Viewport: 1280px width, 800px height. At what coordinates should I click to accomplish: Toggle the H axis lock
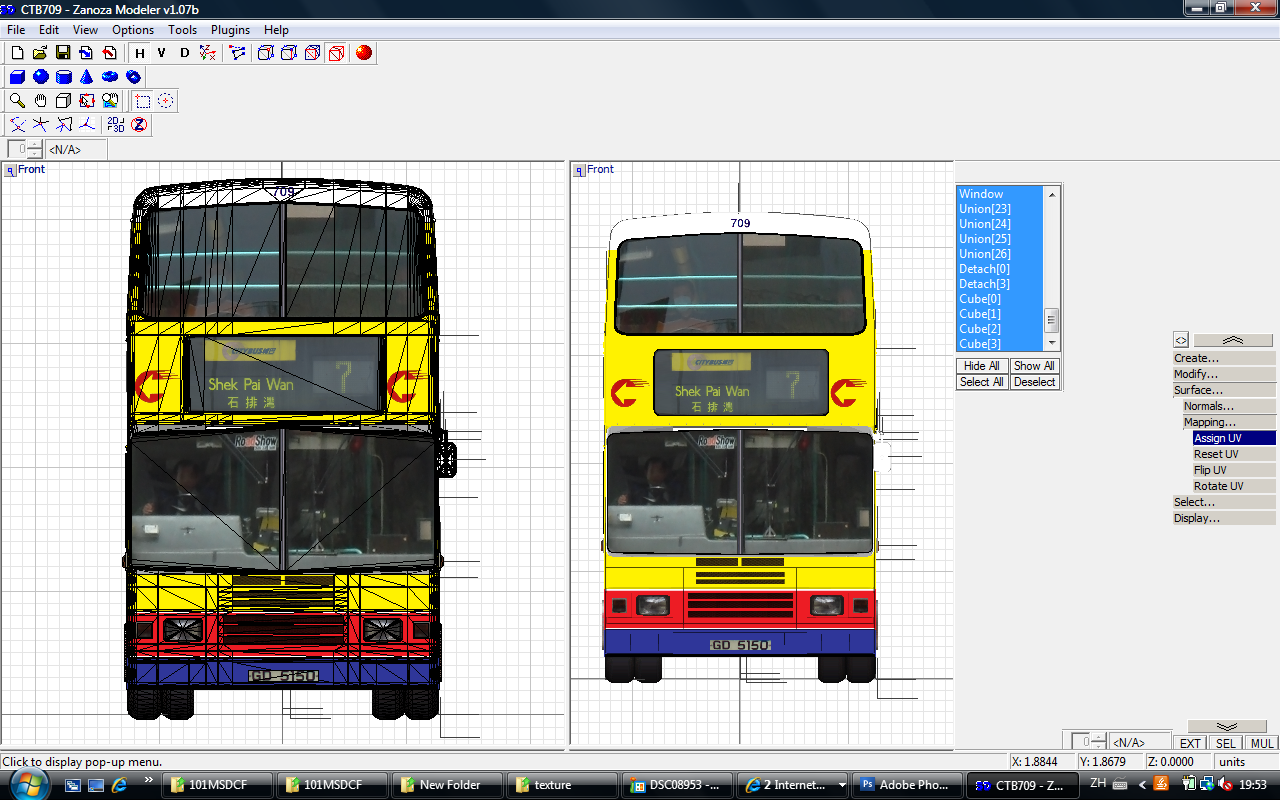click(140, 53)
